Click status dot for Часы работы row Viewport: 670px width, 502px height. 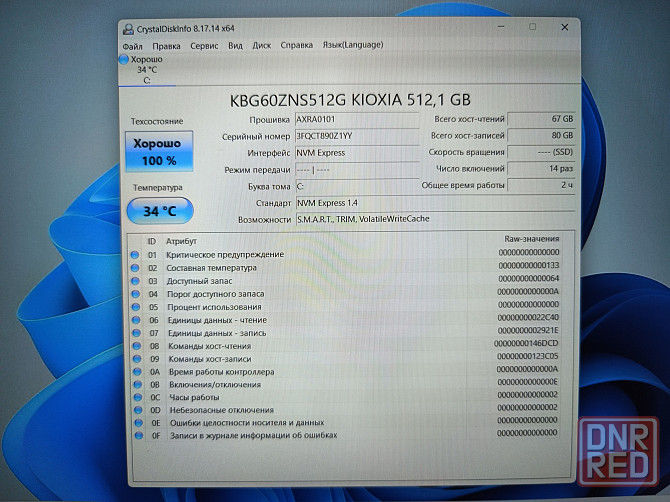click(x=138, y=397)
